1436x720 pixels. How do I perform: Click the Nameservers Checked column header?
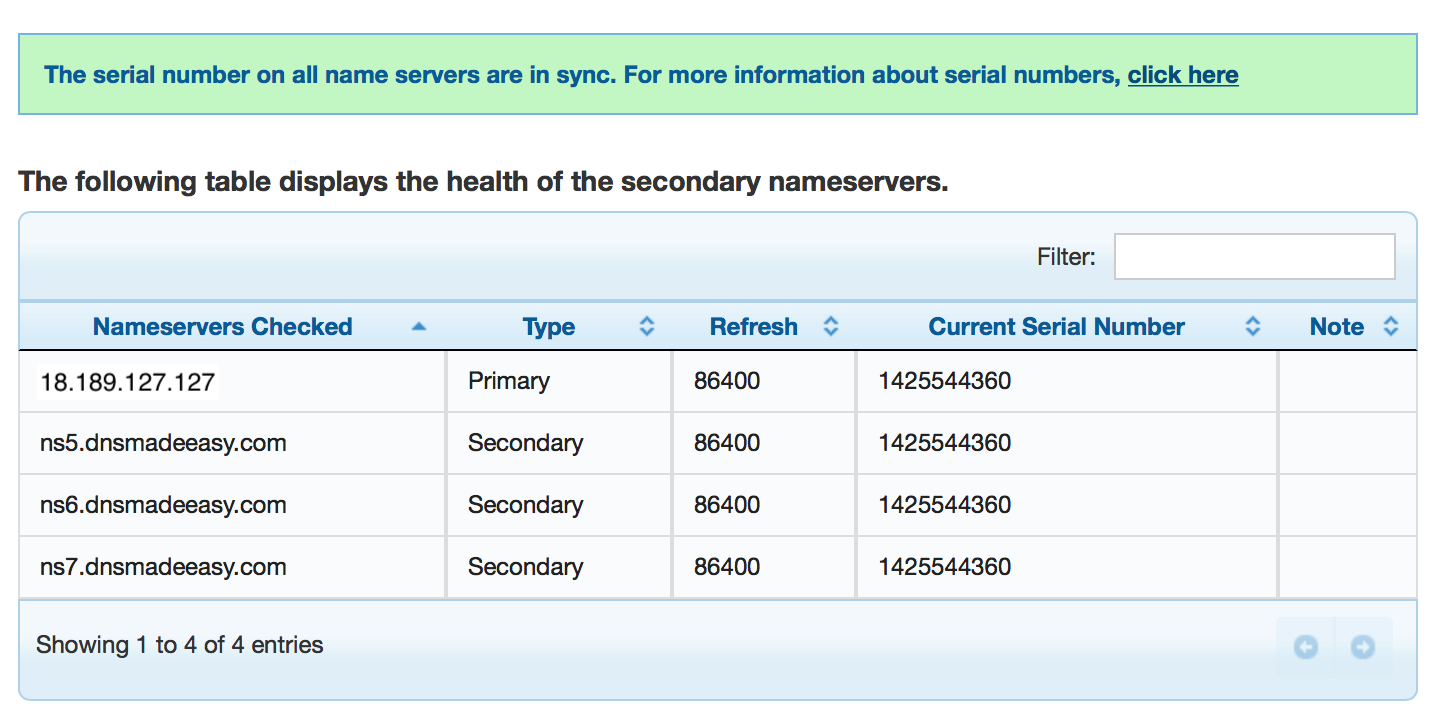(222, 326)
